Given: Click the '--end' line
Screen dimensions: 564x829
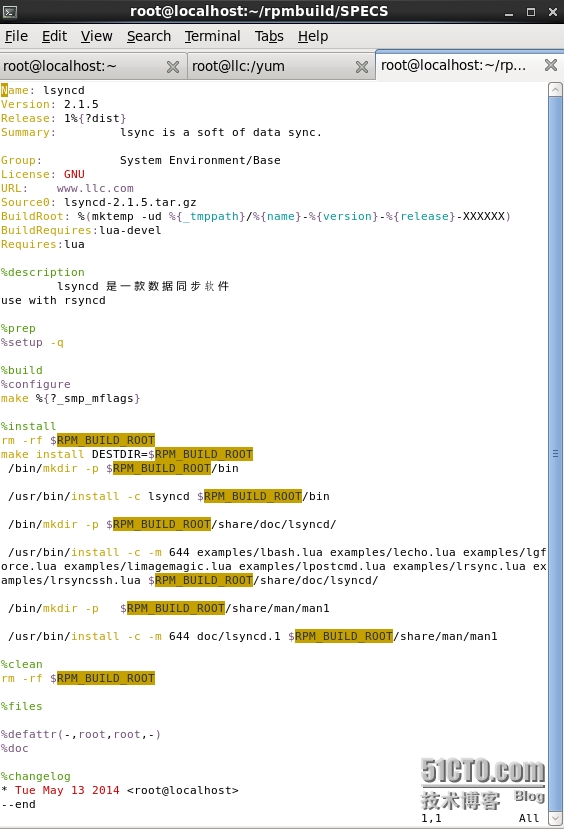Looking at the screenshot, I should [x=19, y=804].
